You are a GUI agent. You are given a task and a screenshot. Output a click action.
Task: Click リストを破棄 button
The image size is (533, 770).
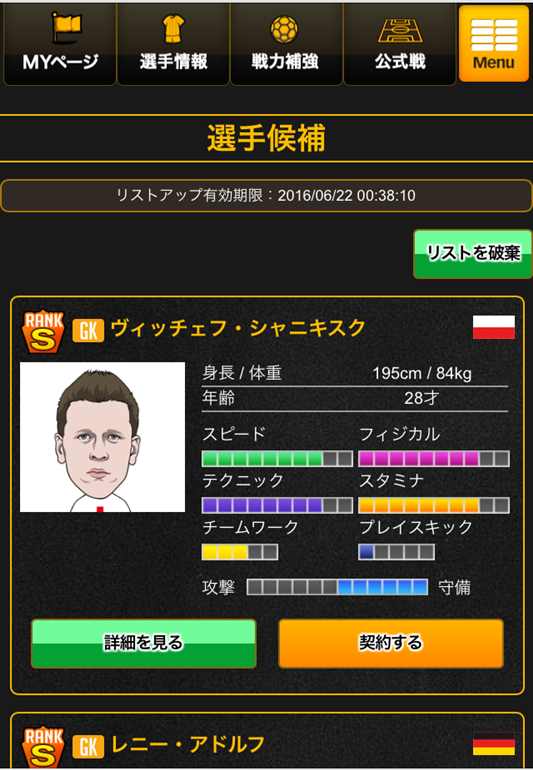473,254
